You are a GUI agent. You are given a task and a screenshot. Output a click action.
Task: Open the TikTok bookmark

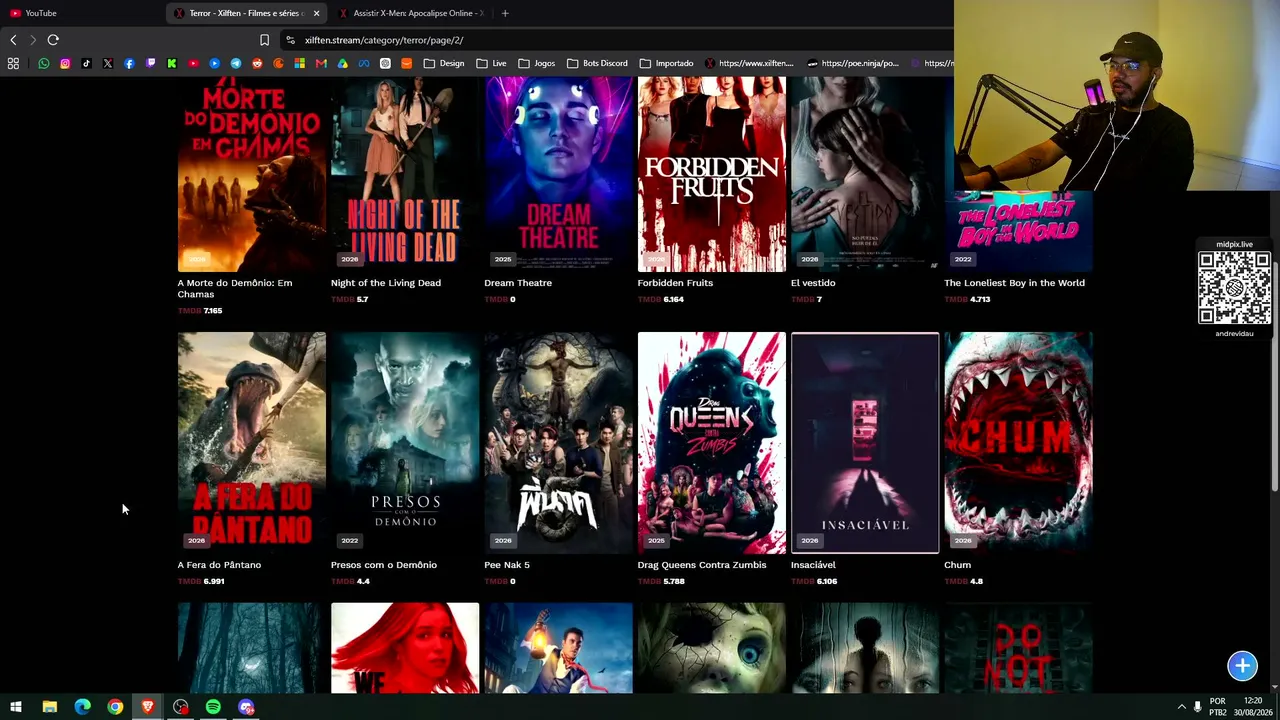(86, 63)
